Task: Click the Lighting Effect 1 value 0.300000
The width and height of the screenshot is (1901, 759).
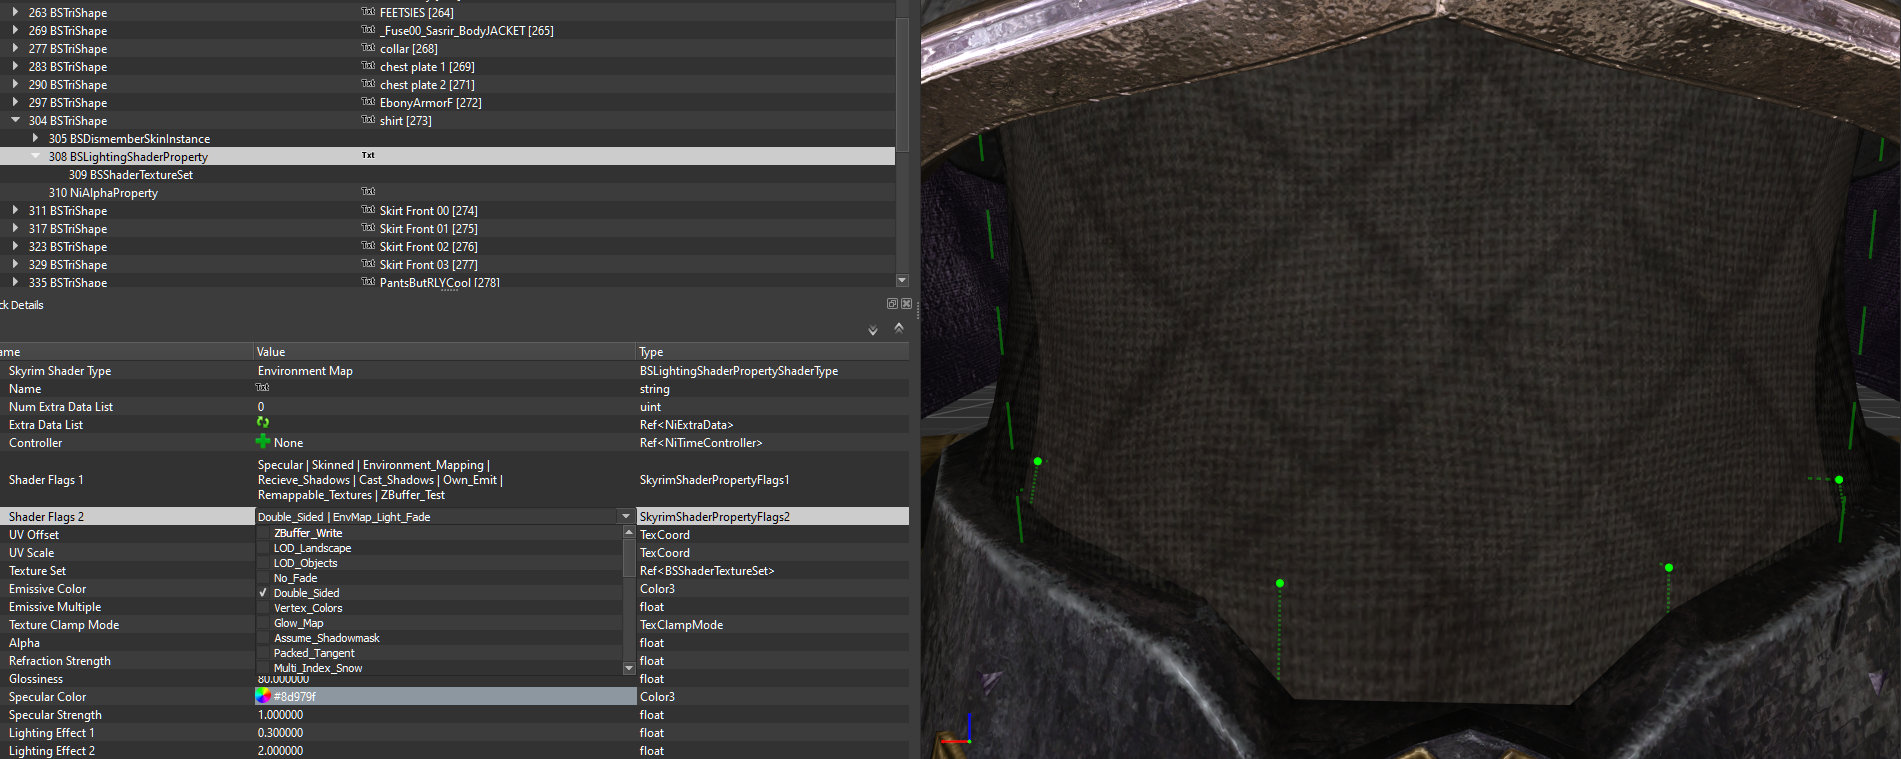Action: 280,732
